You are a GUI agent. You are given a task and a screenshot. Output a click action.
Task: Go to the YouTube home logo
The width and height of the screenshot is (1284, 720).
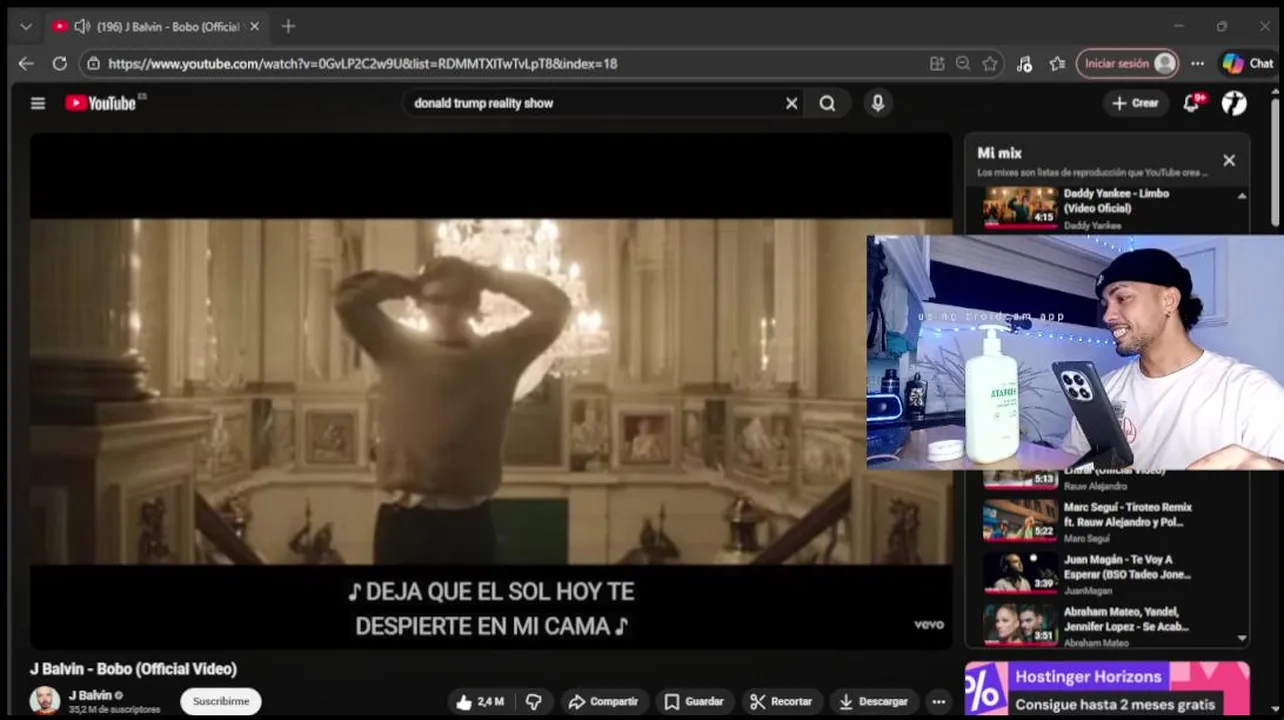pos(100,103)
